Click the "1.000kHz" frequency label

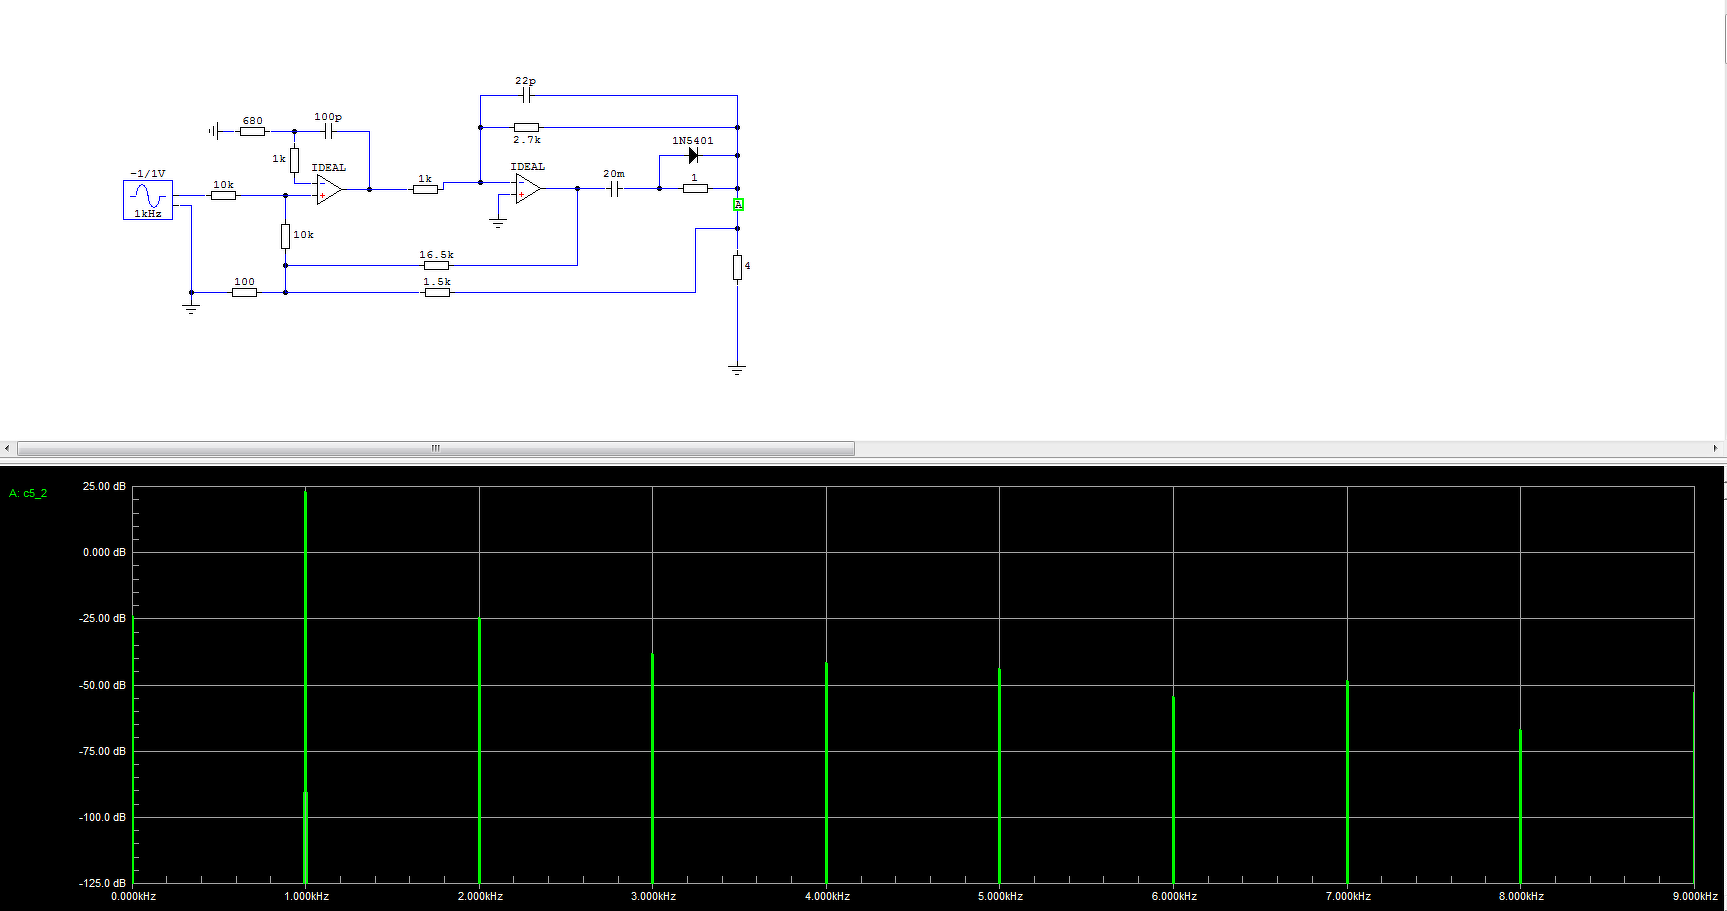pyautogui.click(x=307, y=896)
